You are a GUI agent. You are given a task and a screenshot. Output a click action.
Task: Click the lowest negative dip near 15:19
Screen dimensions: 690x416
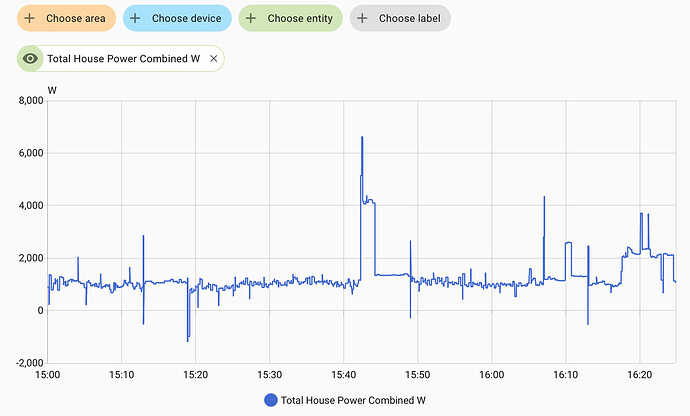pos(188,340)
